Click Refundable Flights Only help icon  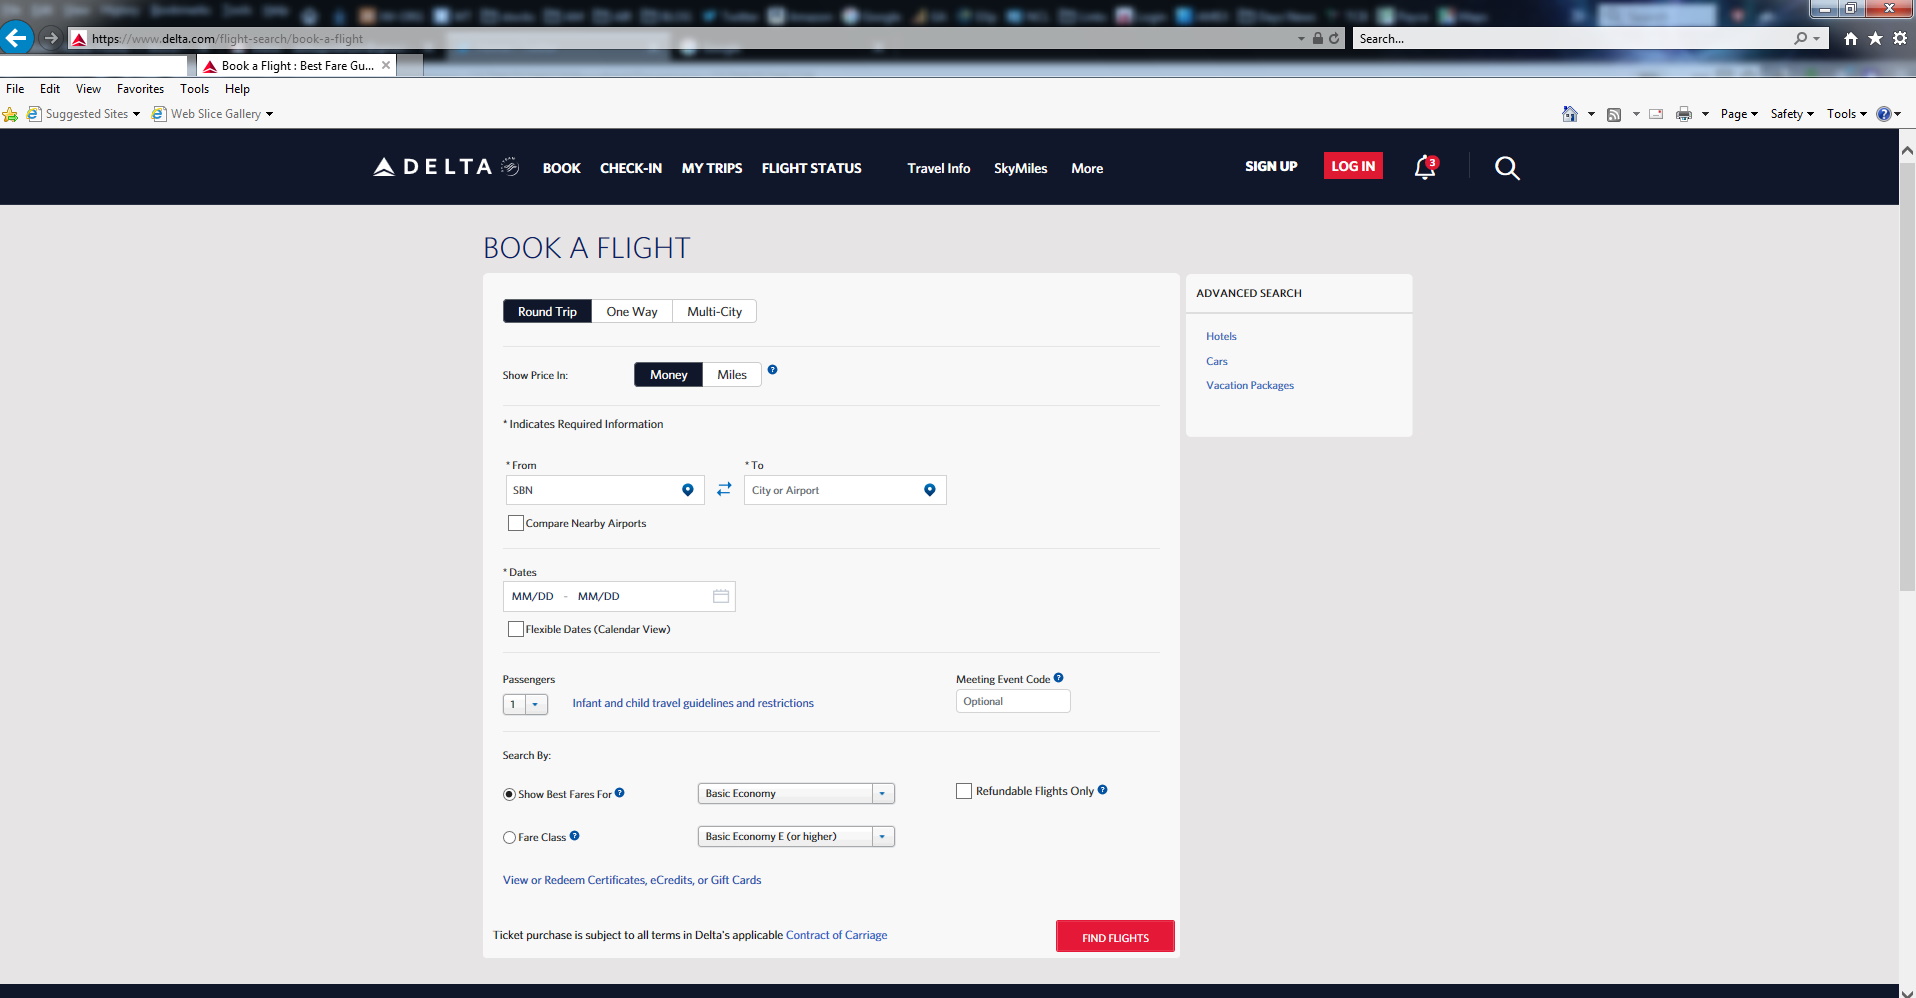1102,790
